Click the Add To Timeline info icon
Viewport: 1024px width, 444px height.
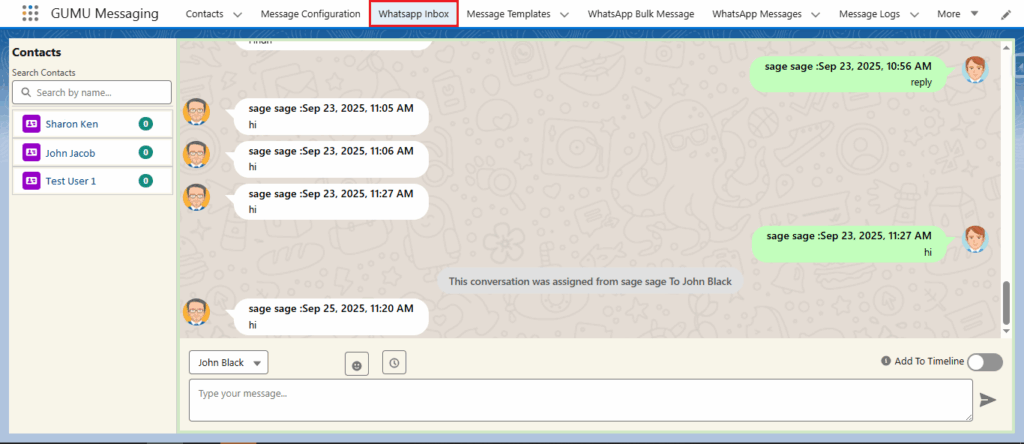[886, 361]
